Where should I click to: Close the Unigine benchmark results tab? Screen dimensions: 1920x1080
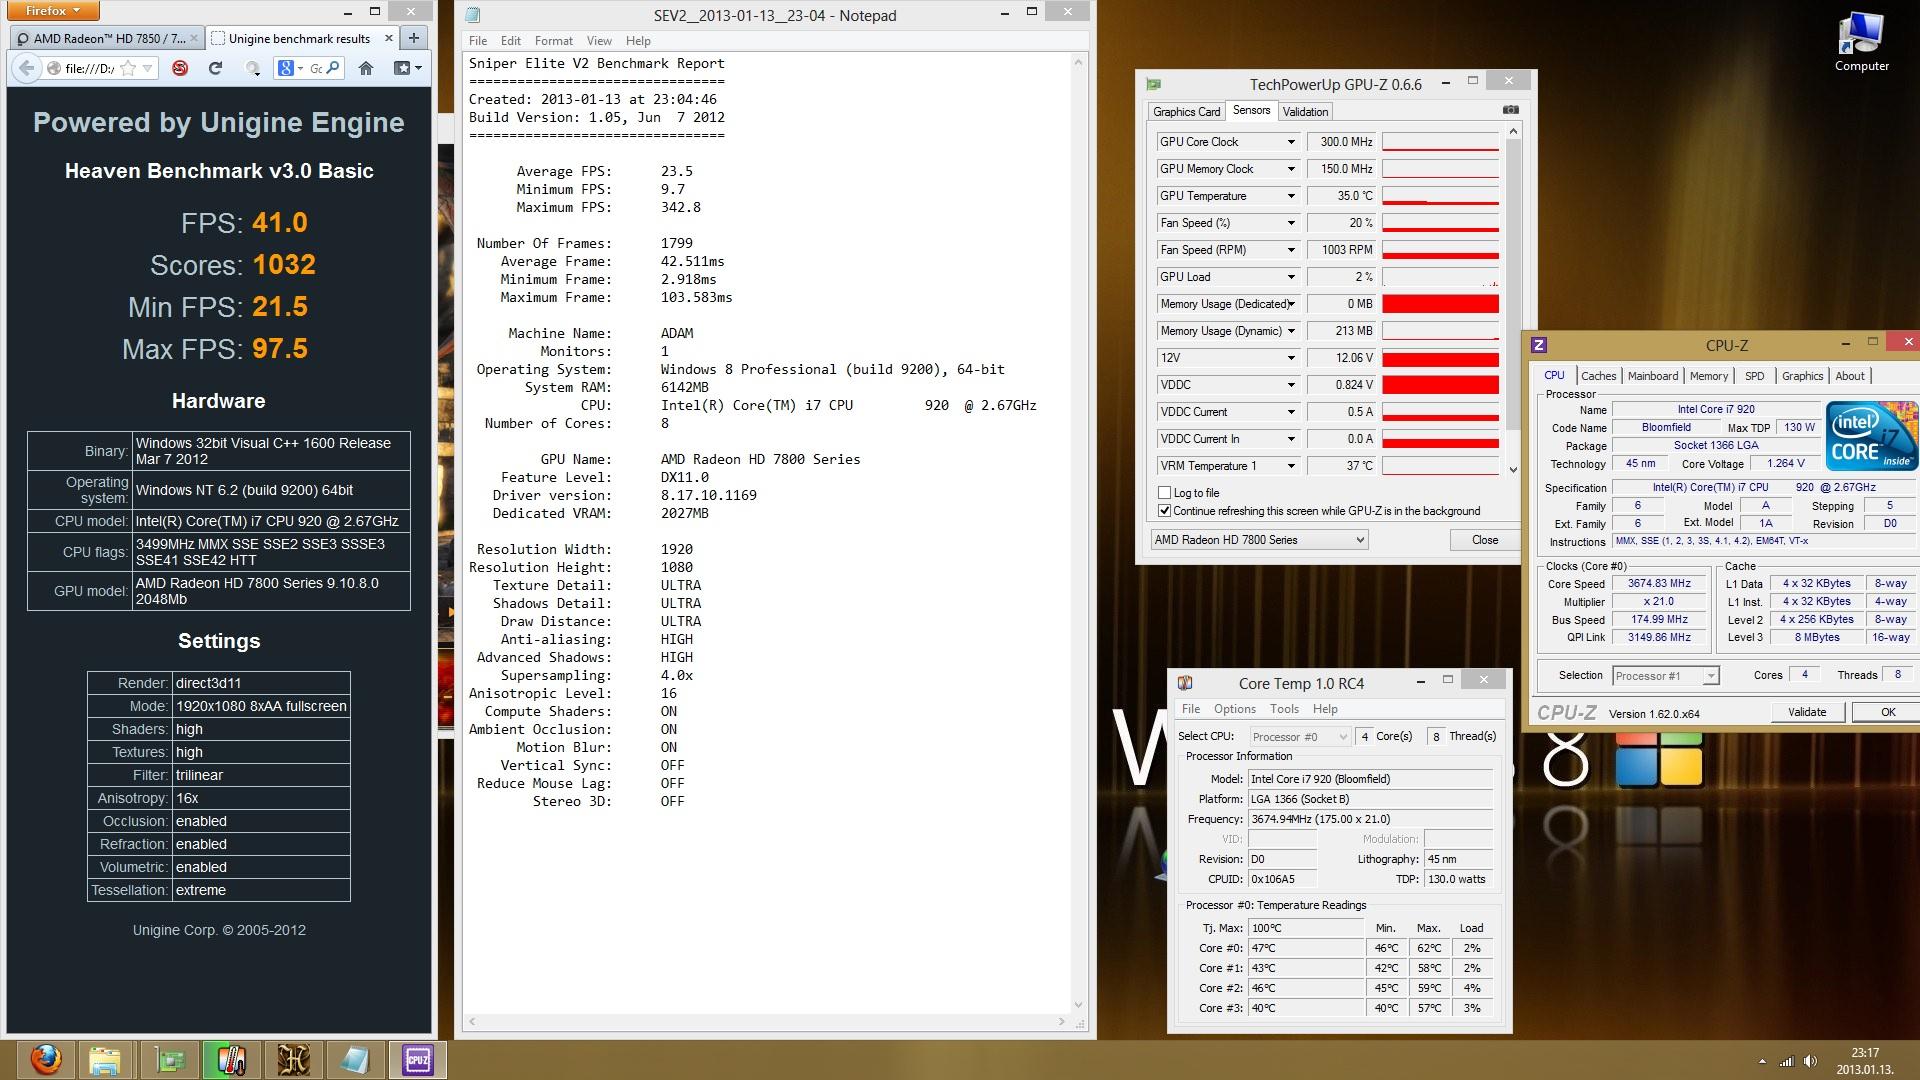click(389, 38)
